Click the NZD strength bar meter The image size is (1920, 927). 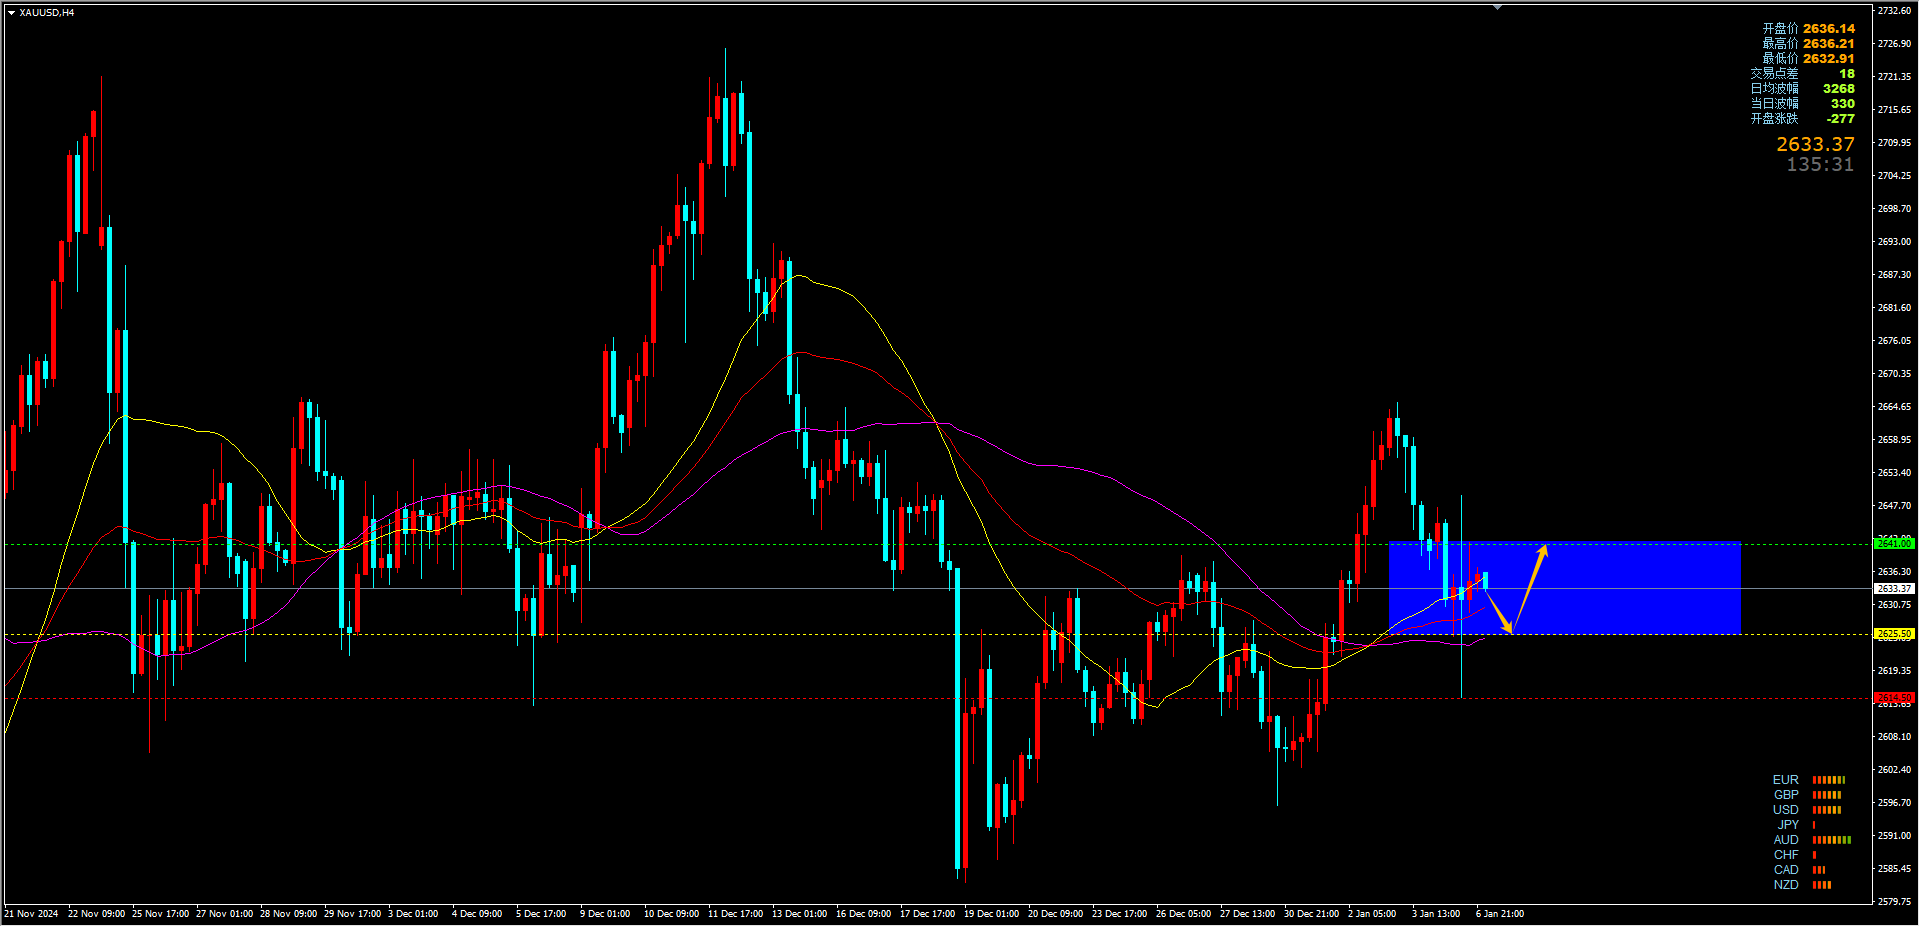pyautogui.click(x=1822, y=885)
